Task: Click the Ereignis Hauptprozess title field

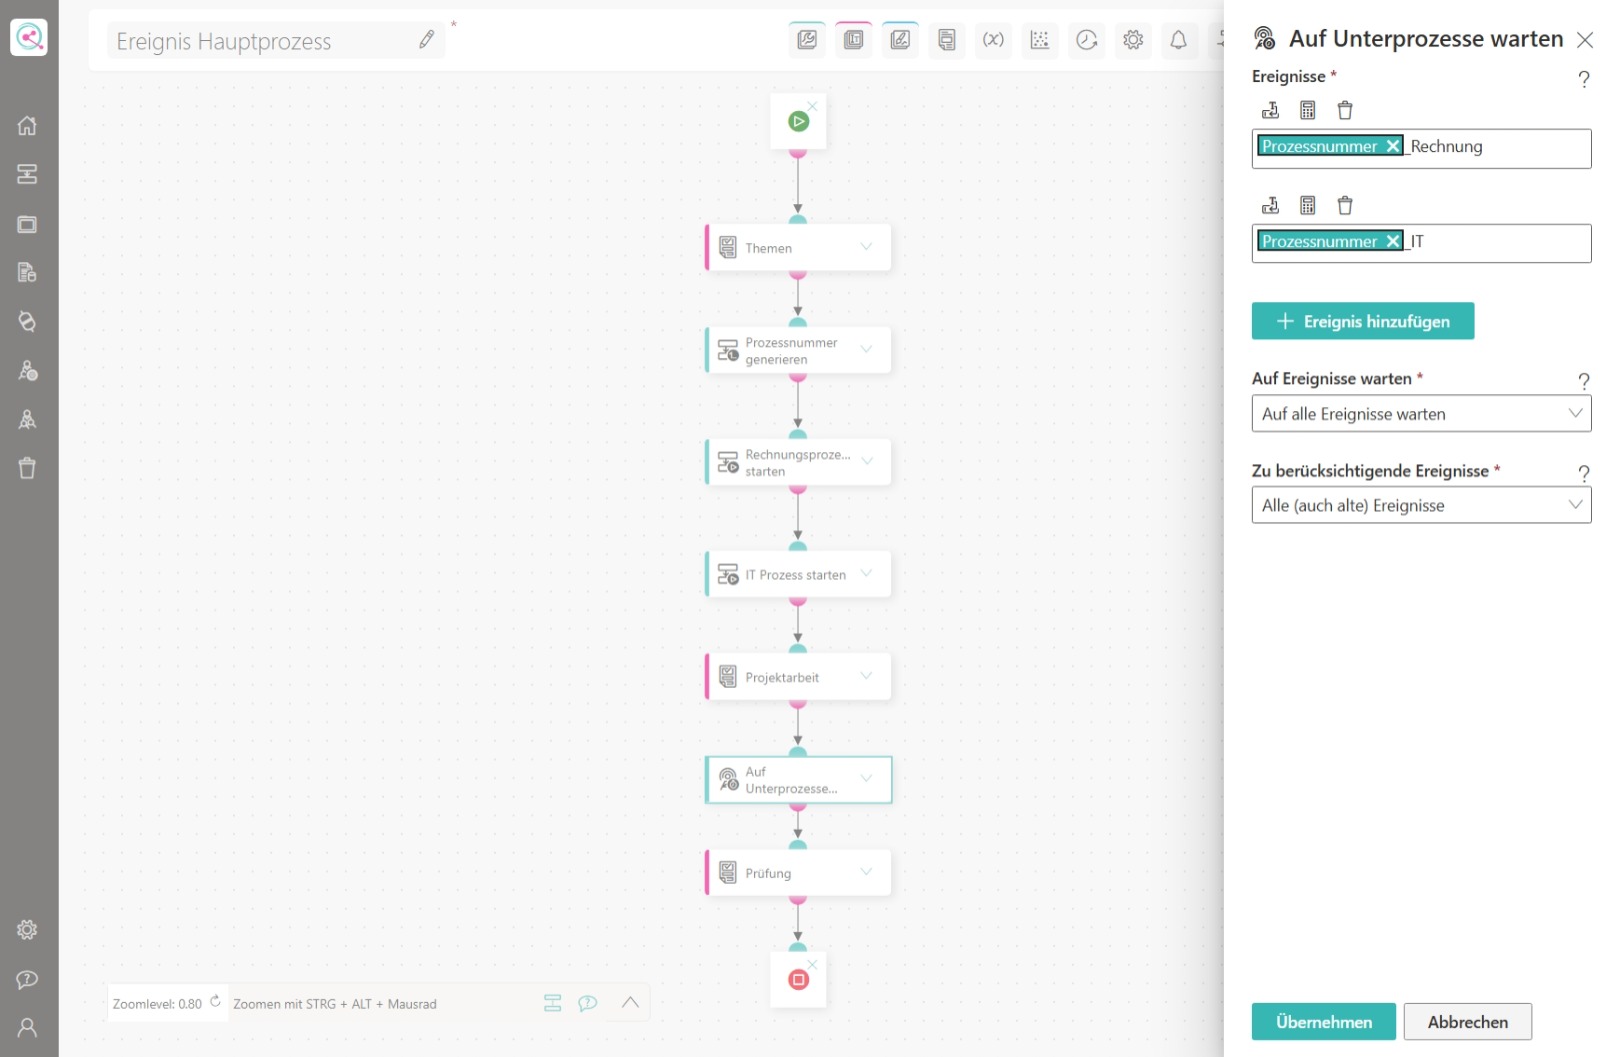Action: click(x=276, y=41)
